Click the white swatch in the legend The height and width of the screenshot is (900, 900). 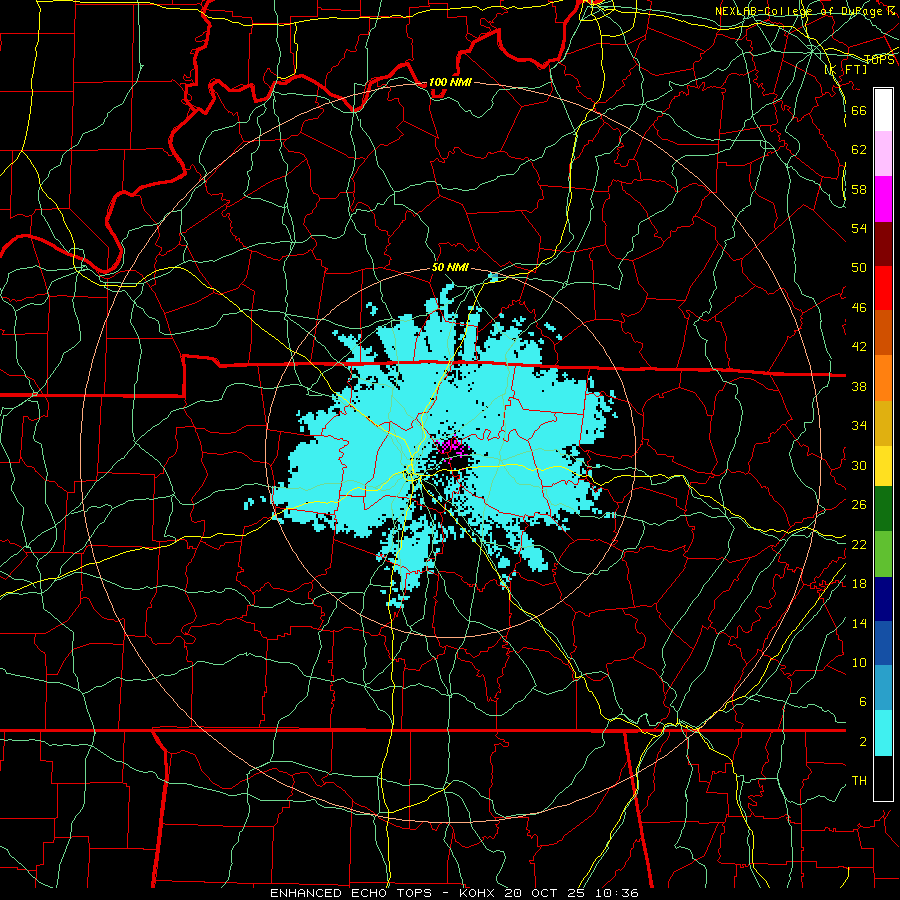tap(883, 110)
